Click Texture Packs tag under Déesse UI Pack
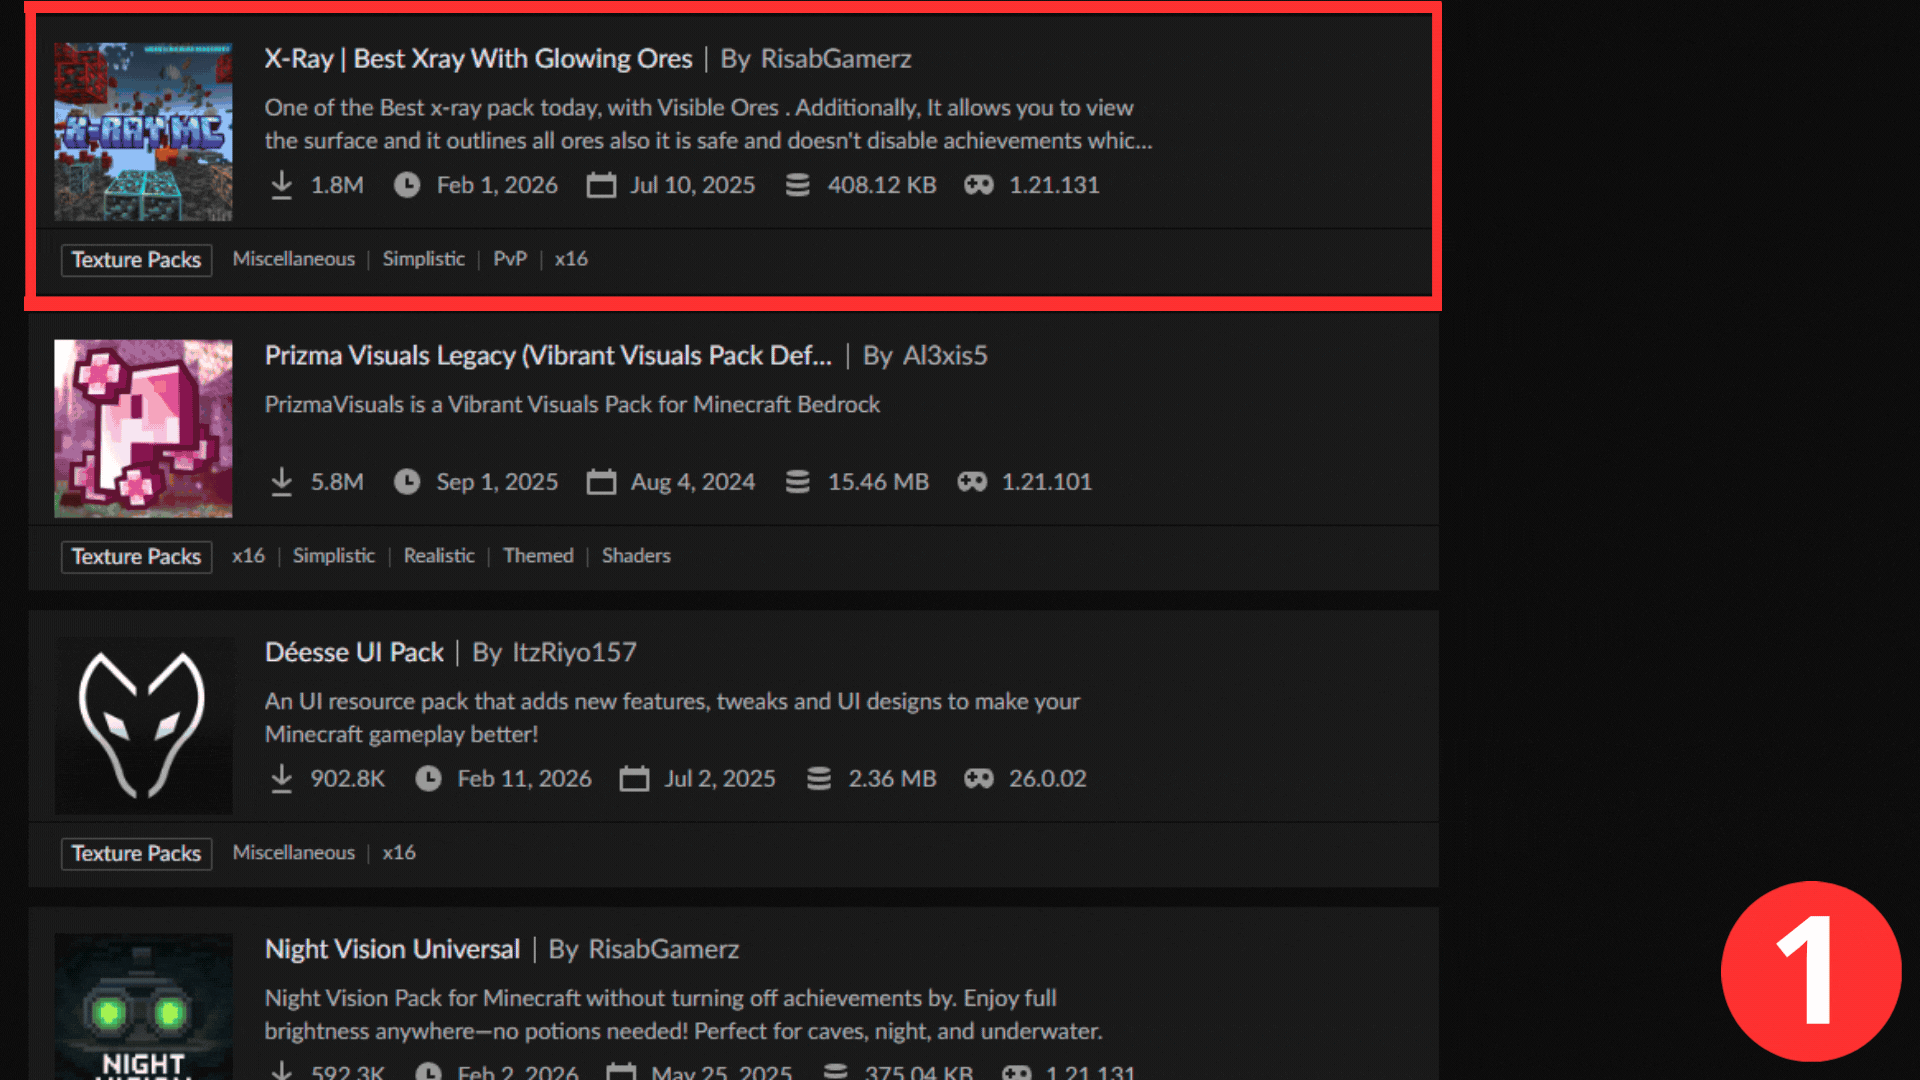Viewport: 1920px width, 1080px height. 136,854
